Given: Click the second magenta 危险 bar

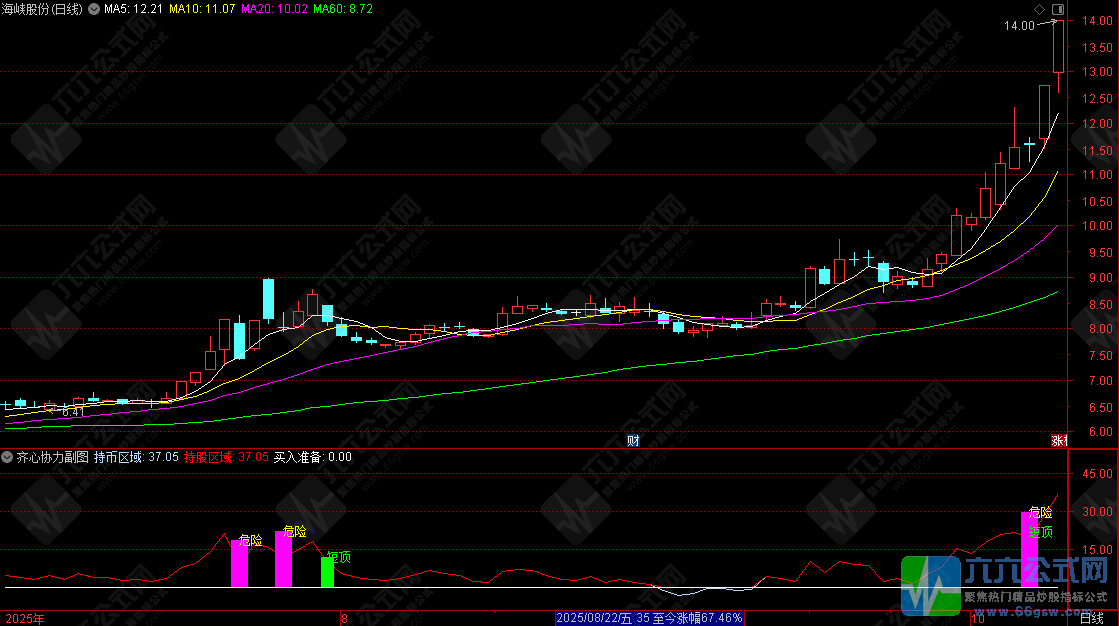Looking at the screenshot, I should click(x=283, y=558).
